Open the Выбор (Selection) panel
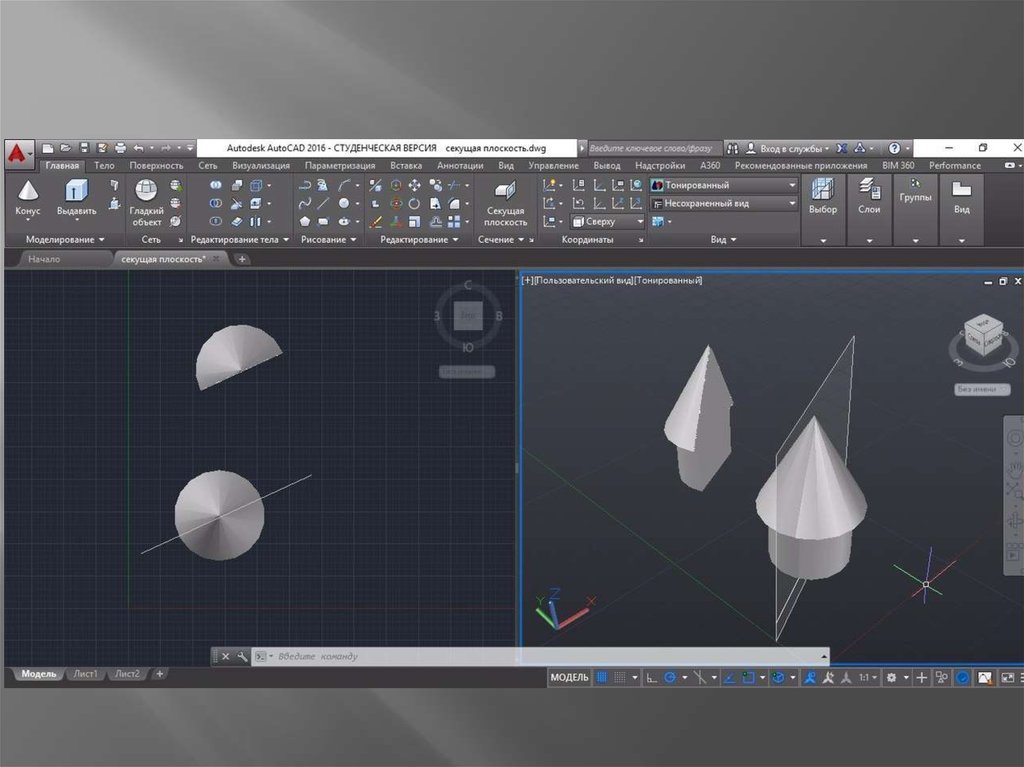Image resolution: width=1024 pixels, height=767 pixels. coord(823,195)
